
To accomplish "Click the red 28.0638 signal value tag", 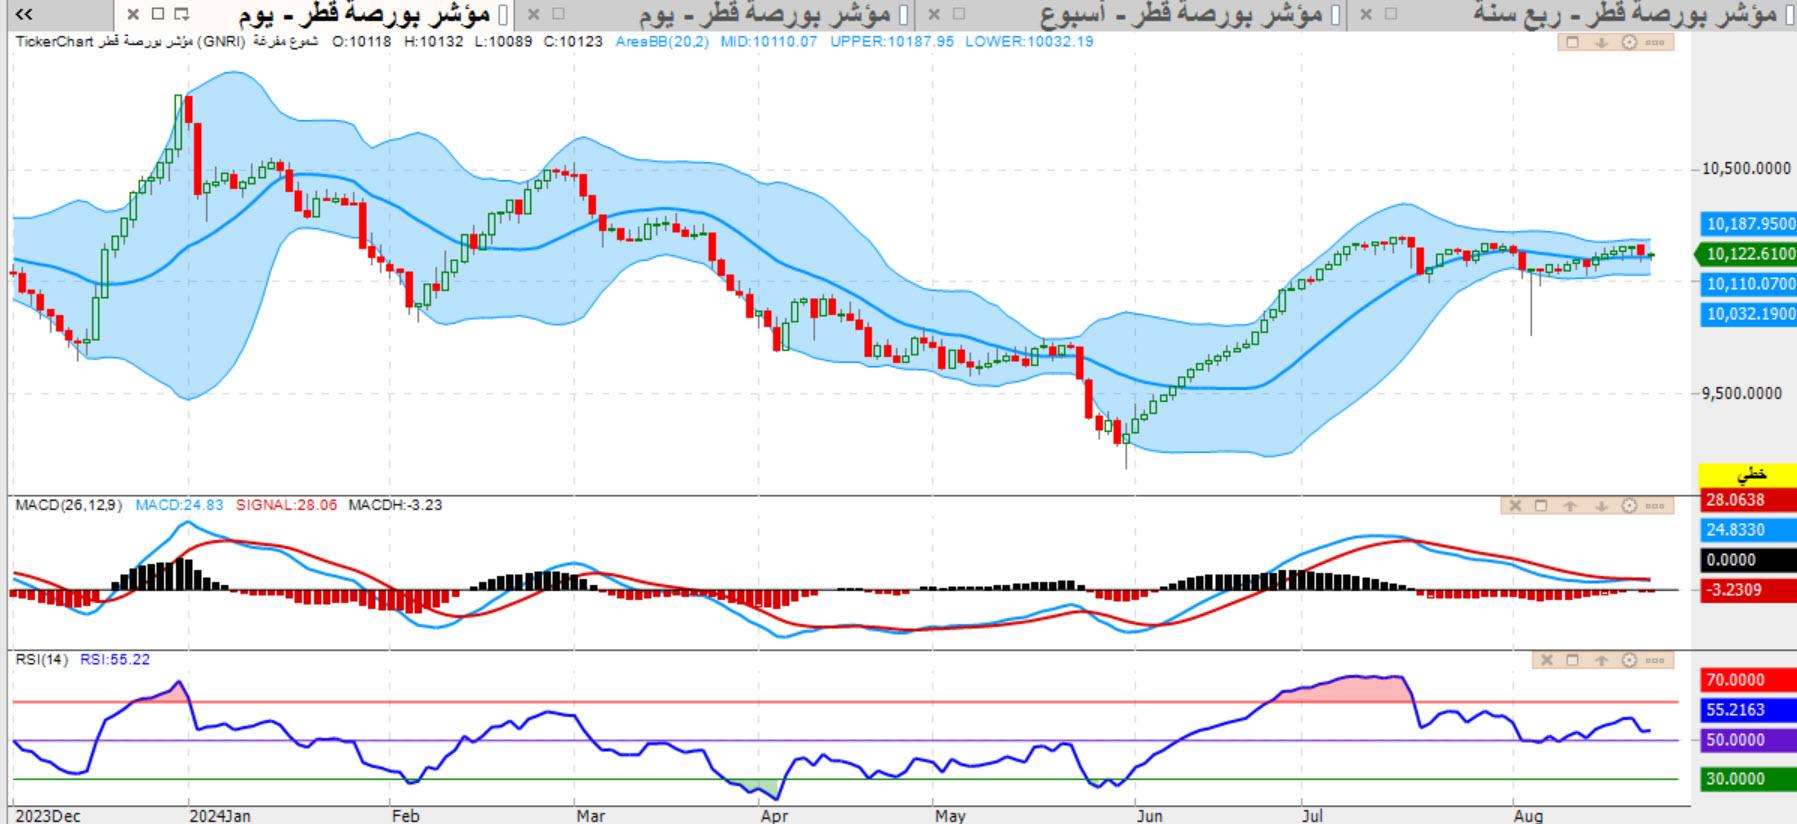I will pos(1749,500).
